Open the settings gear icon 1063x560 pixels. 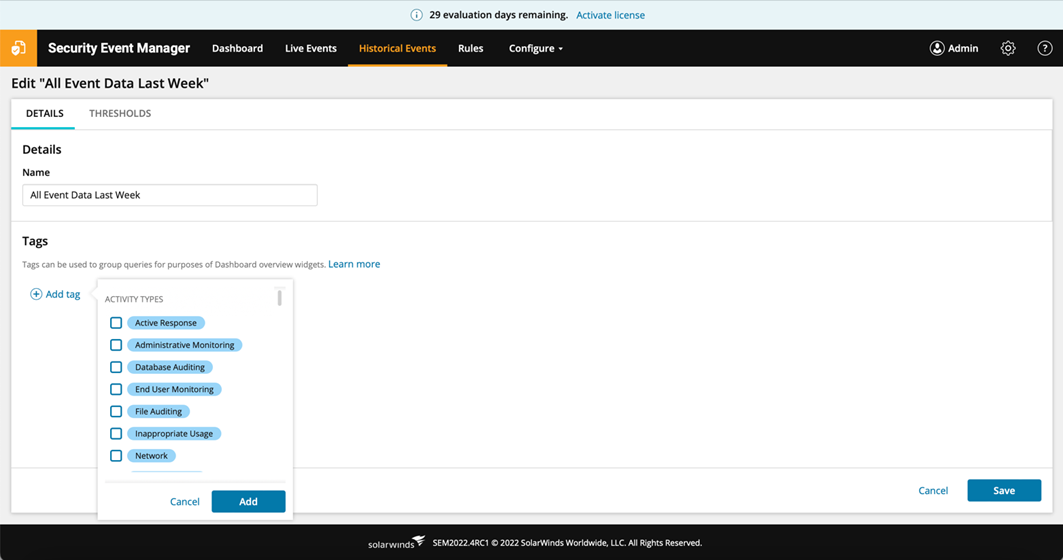(1008, 48)
